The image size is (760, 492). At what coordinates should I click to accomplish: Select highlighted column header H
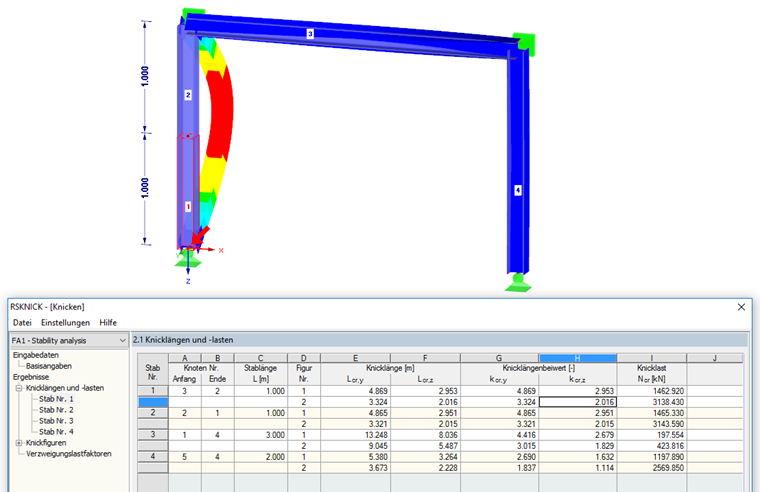click(578, 358)
